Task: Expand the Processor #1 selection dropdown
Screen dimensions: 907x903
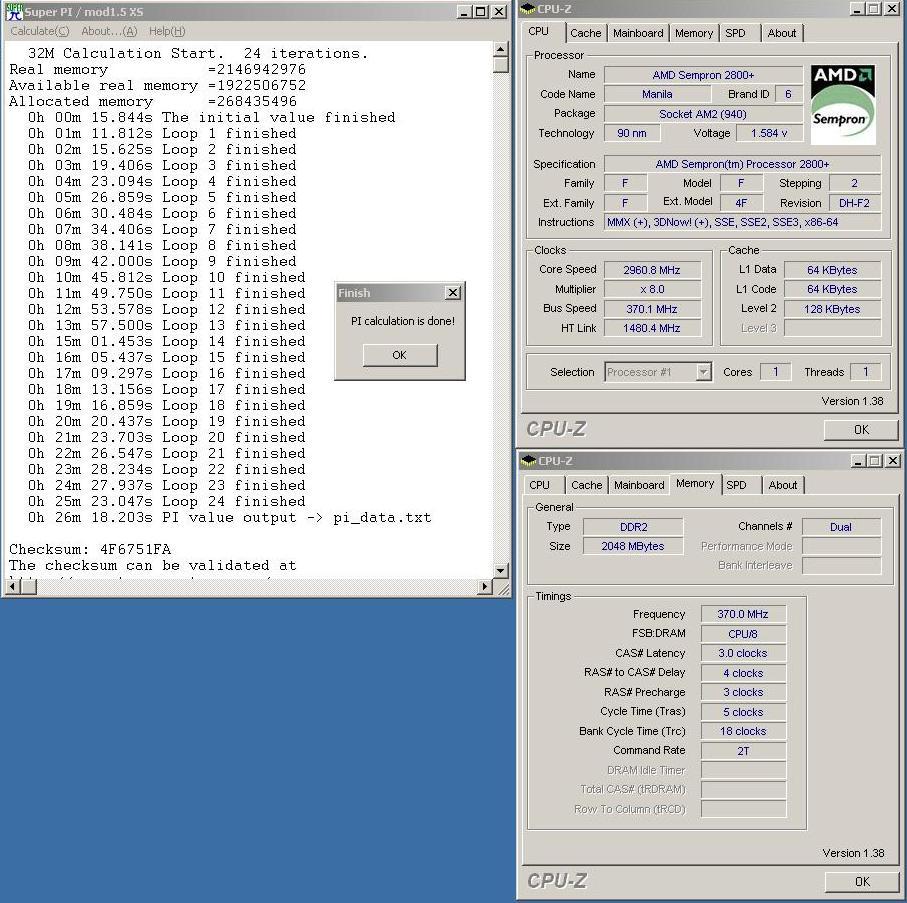Action: pyautogui.click(x=703, y=372)
